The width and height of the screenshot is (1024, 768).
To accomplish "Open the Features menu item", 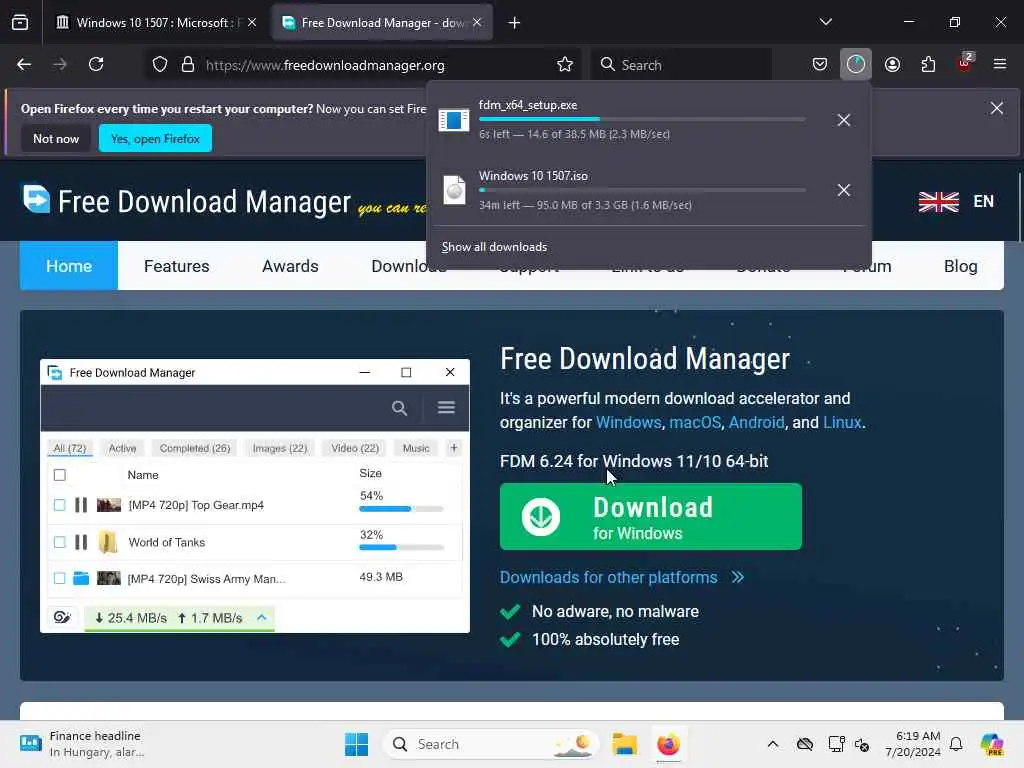I will pyautogui.click(x=176, y=266).
